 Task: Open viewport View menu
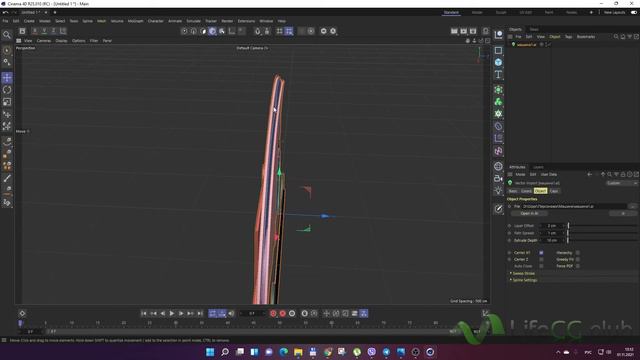(28, 41)
